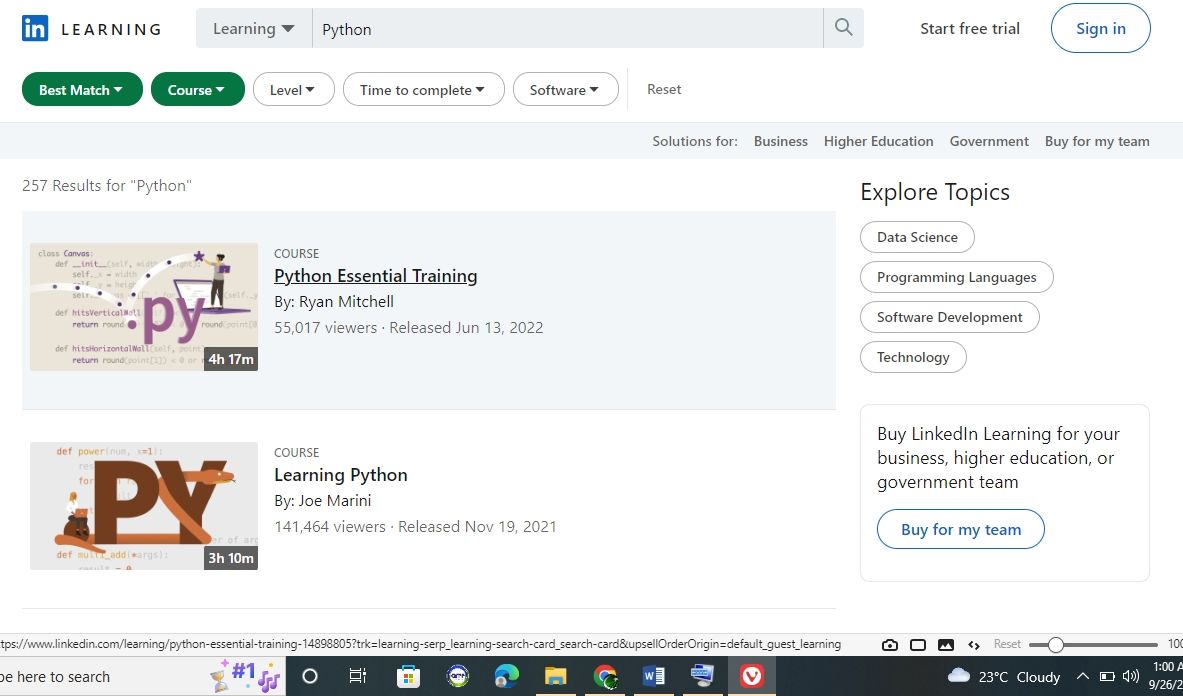Screen dimensions: 1183x696
Task: Click the Vivaldi browser taskbar icon
Action: (x=751, y=676)
